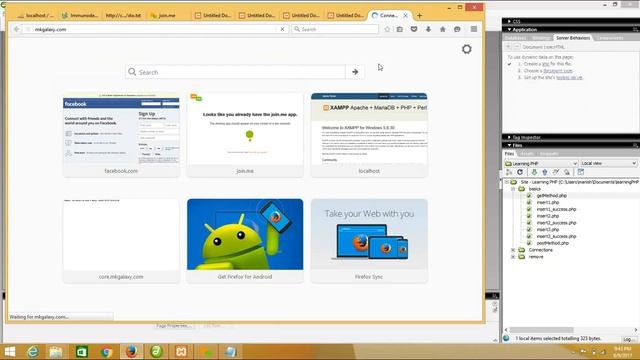The image size is (640, 360).
Task: Open Files panel options menu
Action: point(635,145)
